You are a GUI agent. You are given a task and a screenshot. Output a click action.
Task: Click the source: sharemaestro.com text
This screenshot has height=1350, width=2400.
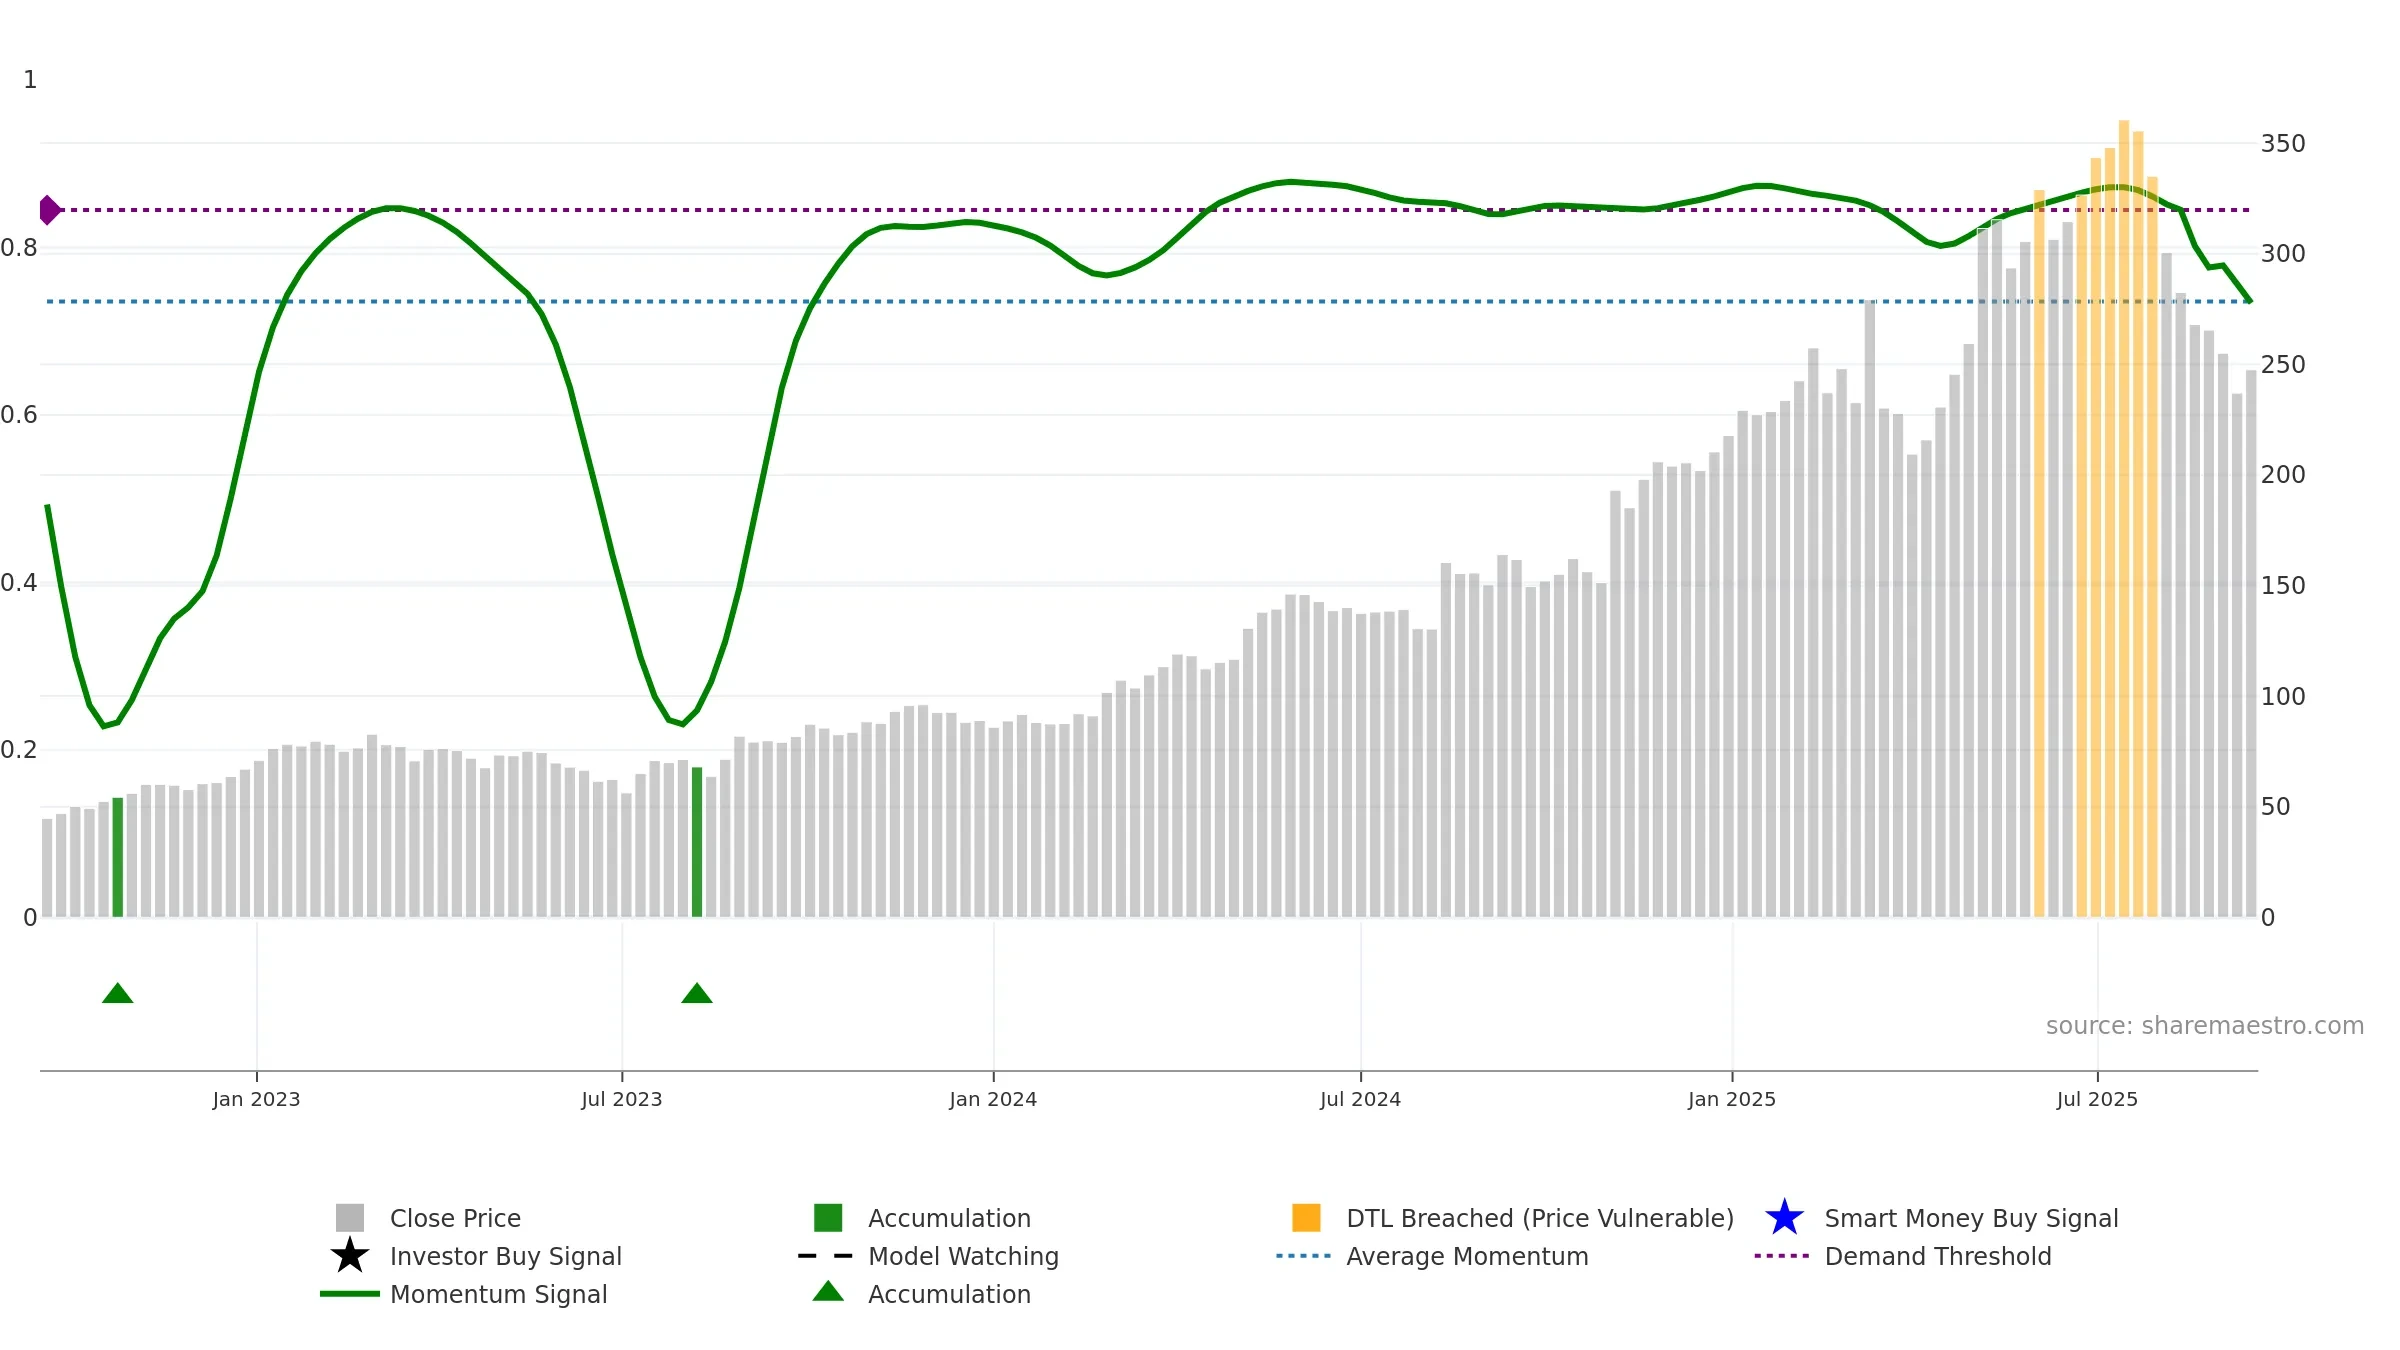(2205, 1026)
